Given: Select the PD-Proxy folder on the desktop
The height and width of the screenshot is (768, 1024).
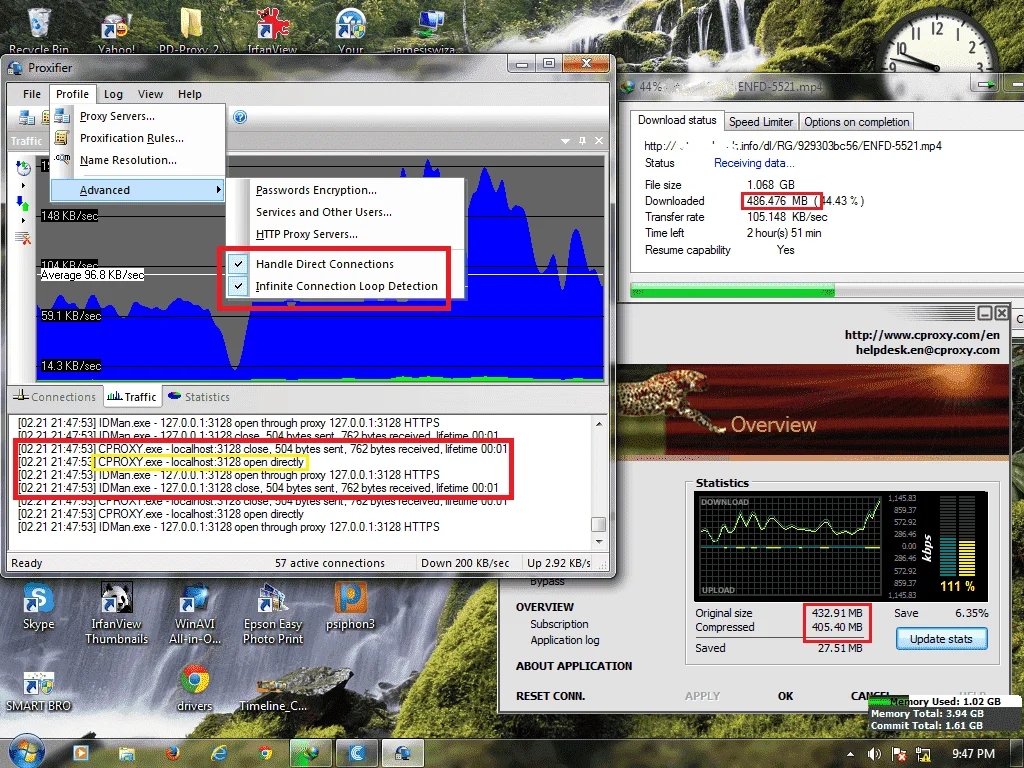Looking at the screenshot, I should pyautogui.click(x=193, y=30).
